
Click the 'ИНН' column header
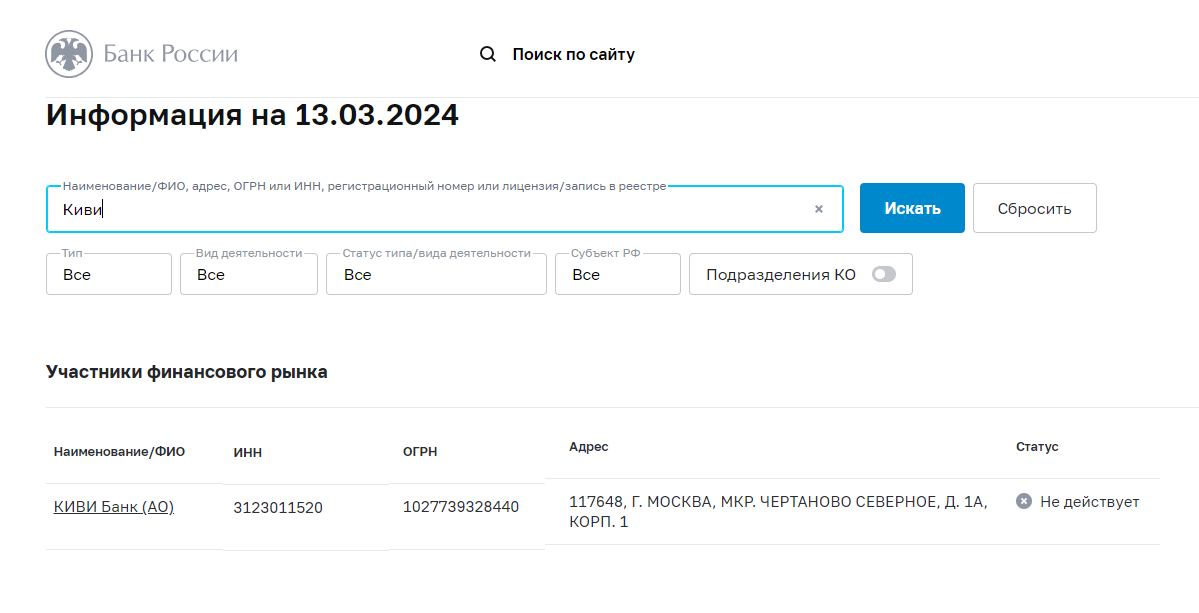coord(247,452)
